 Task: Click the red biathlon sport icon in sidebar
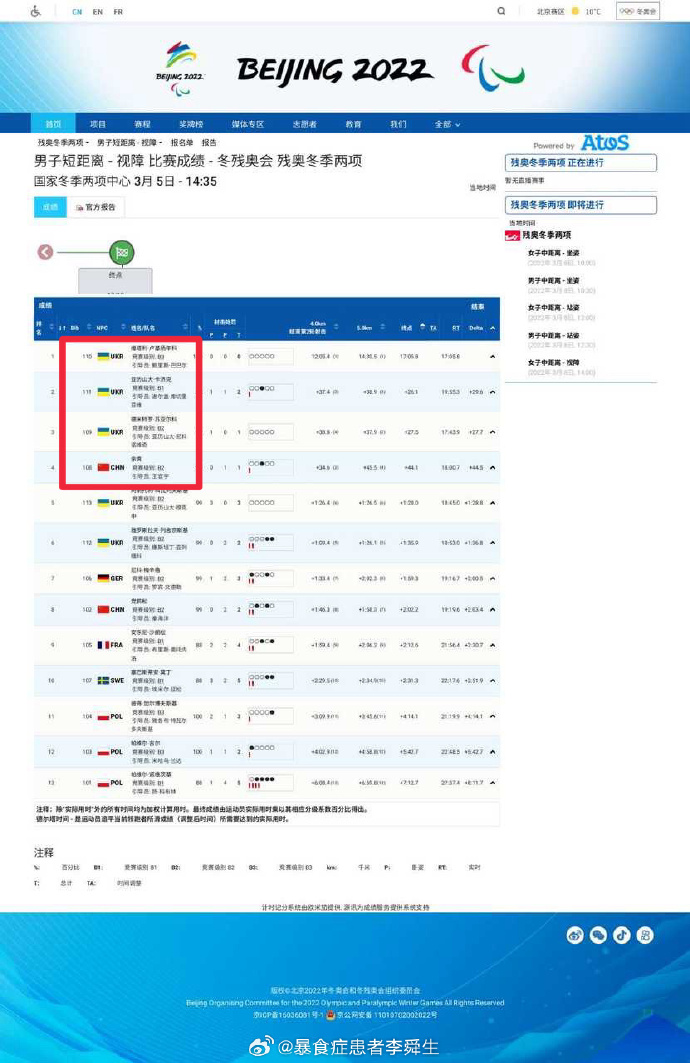[512, 235]
